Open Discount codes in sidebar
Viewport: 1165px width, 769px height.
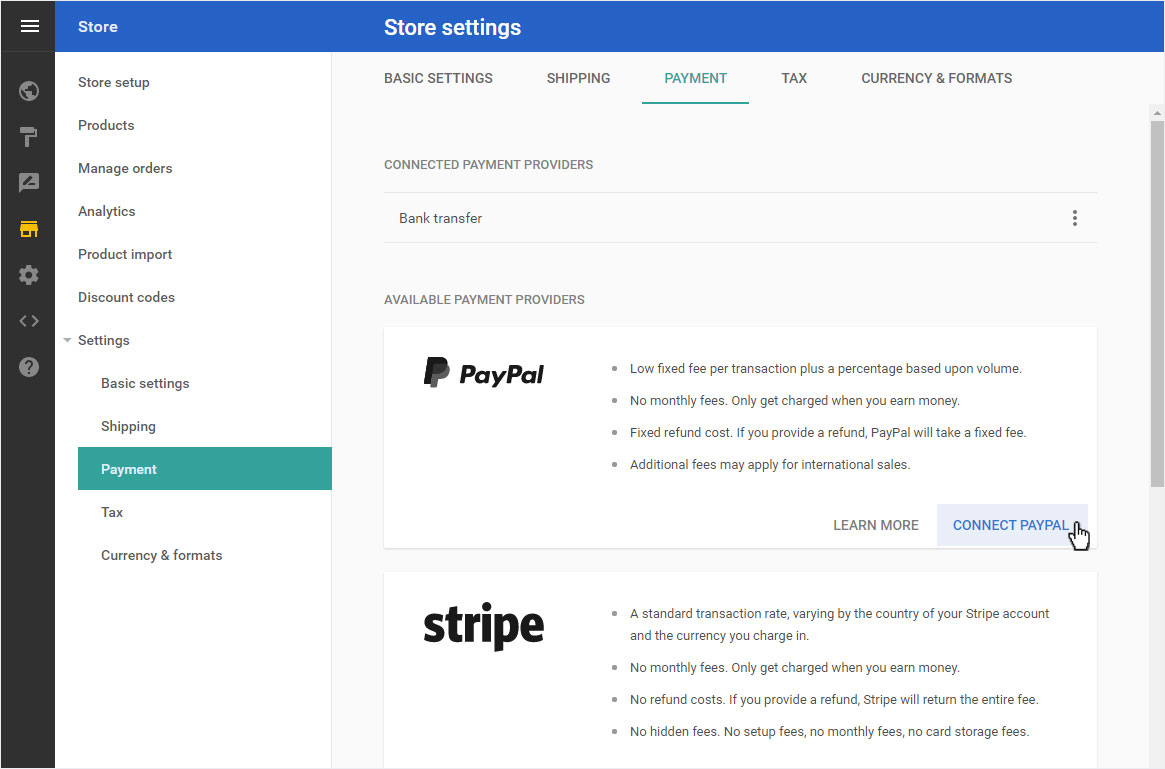pyautogui.click(x=126, y=297)
